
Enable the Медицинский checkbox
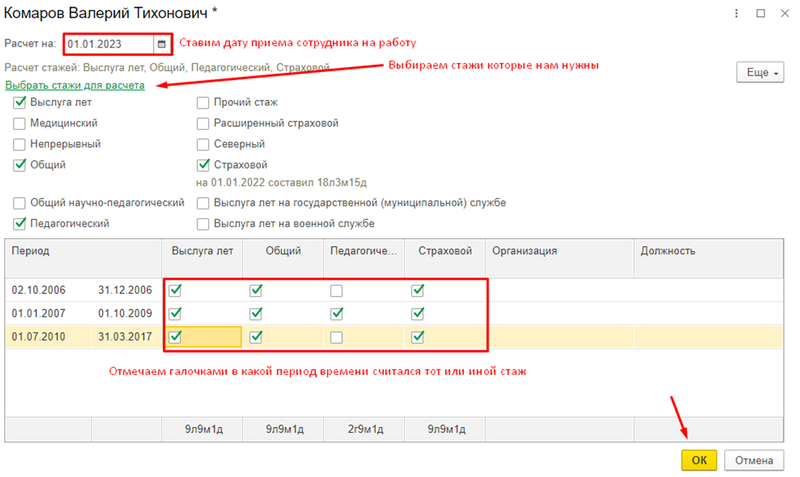point(20,123)
